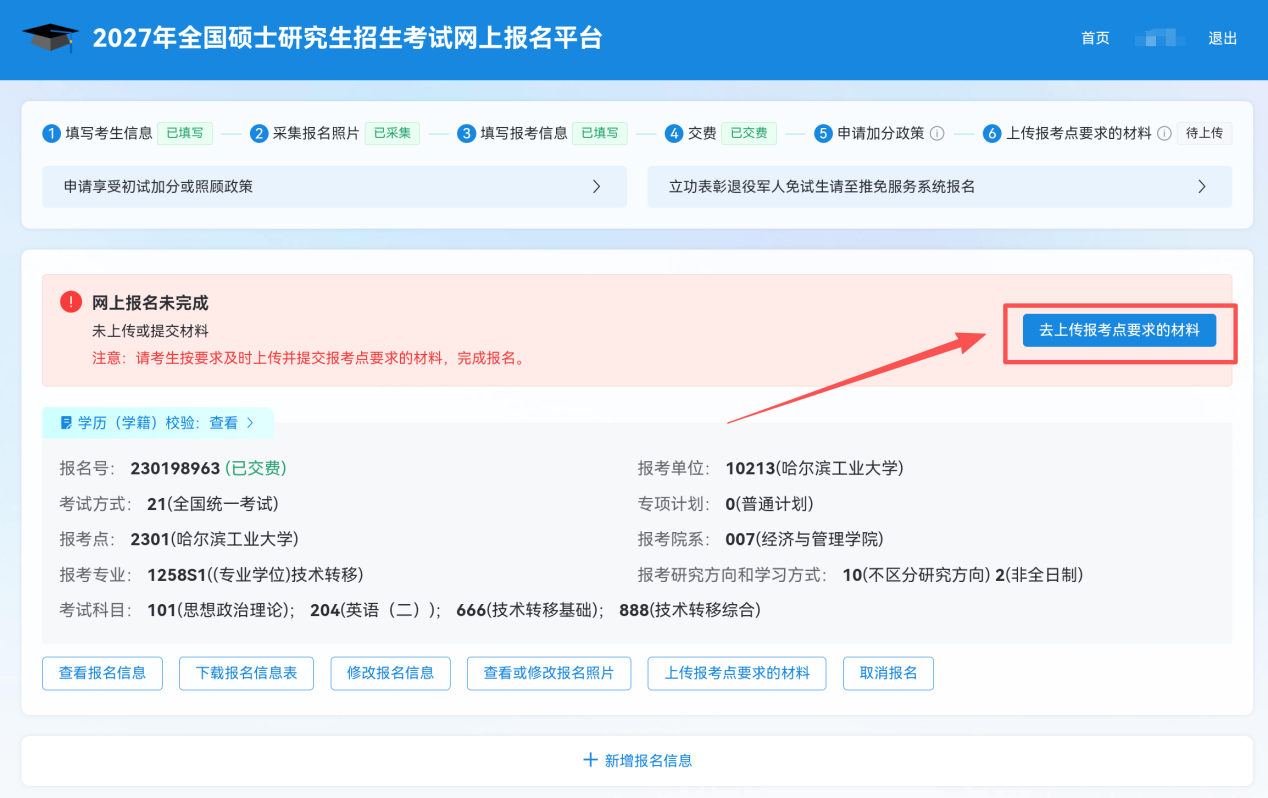Select step 5 circle 申请加分政策
This screenshot has width=1268, height=798.
(x=823, y=134)
